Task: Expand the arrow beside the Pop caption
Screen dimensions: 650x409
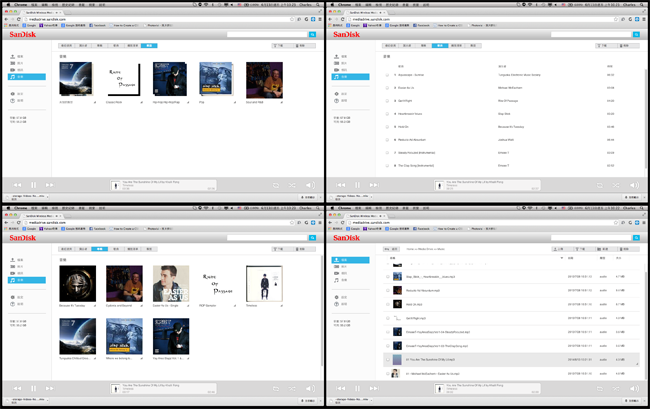Action: click(x=235, y=102)
